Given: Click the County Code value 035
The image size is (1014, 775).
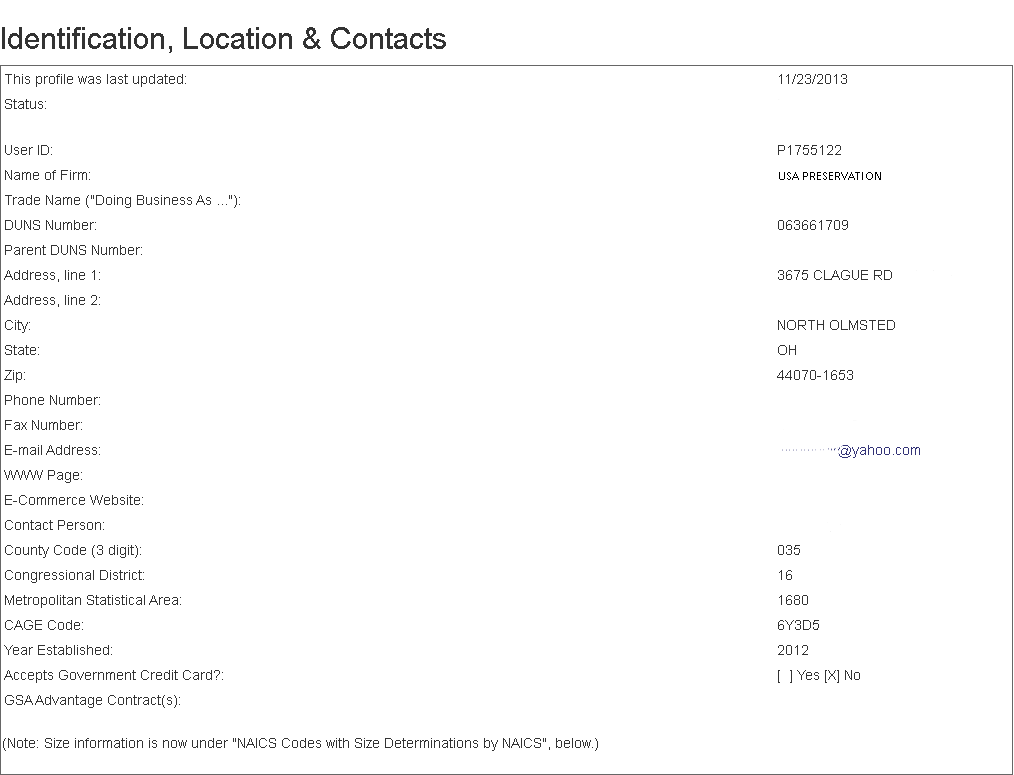Looking at the screenshot, I should 789,550.
